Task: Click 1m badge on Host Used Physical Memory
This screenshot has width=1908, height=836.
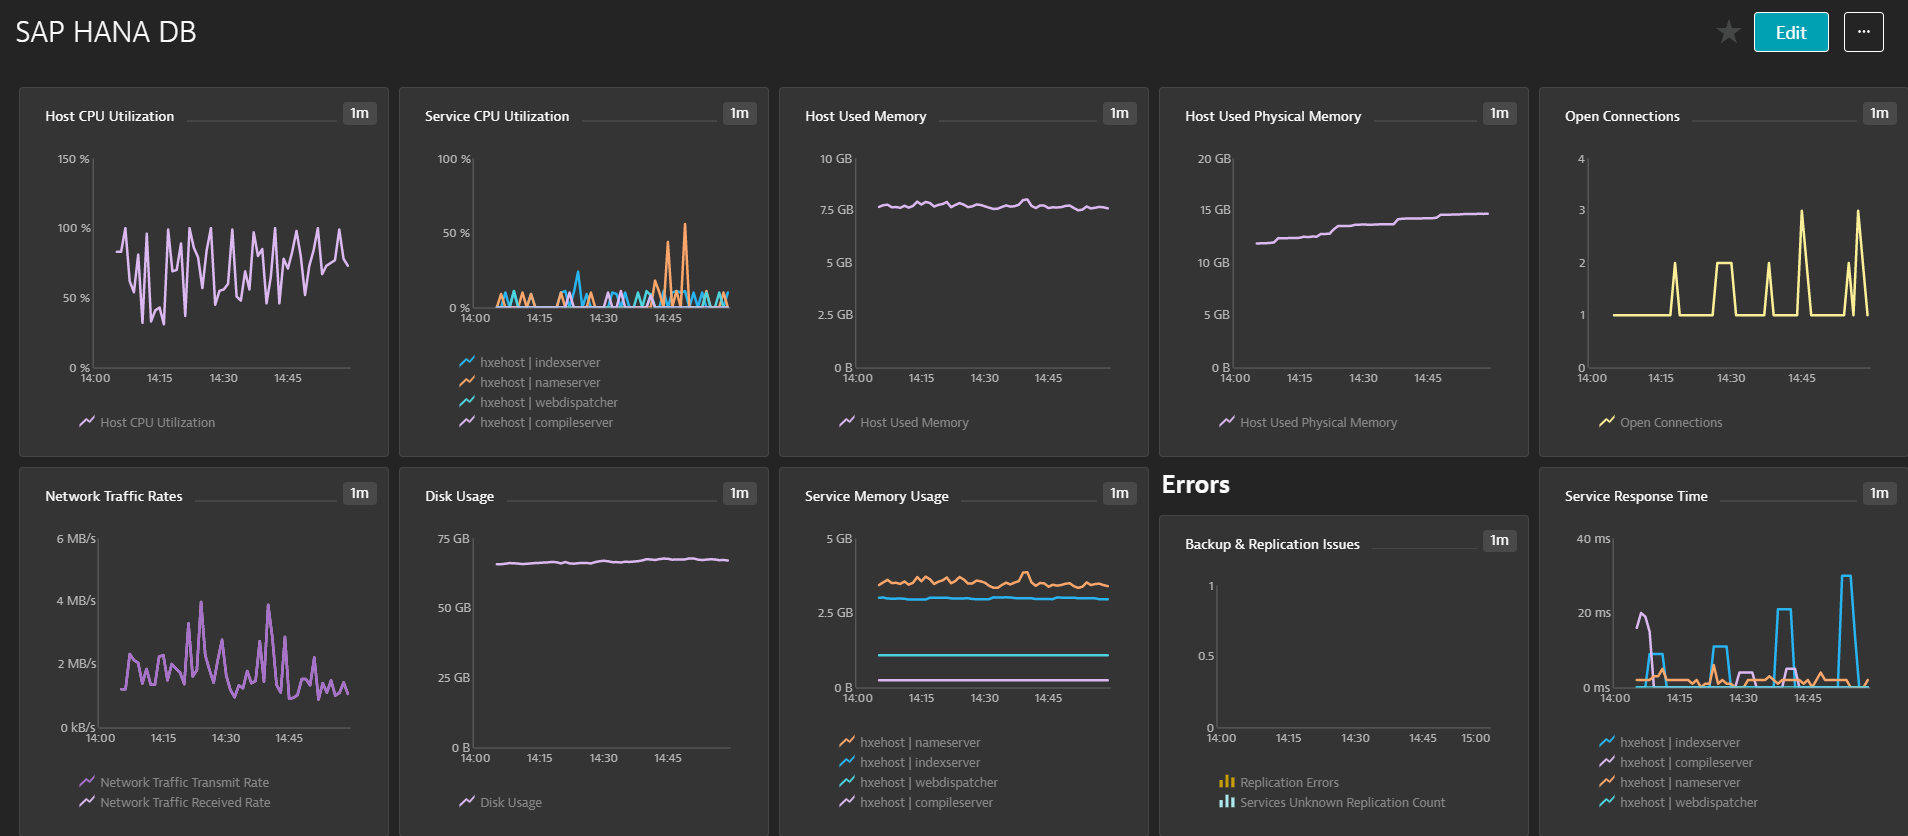Action: [x=1500, y=113]
